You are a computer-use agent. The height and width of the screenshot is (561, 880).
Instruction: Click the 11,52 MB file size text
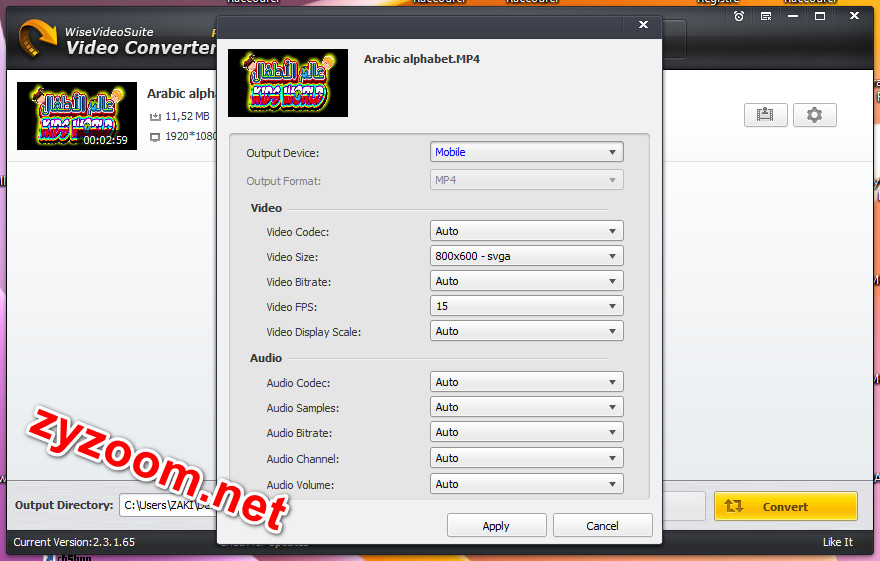point(187,116)
